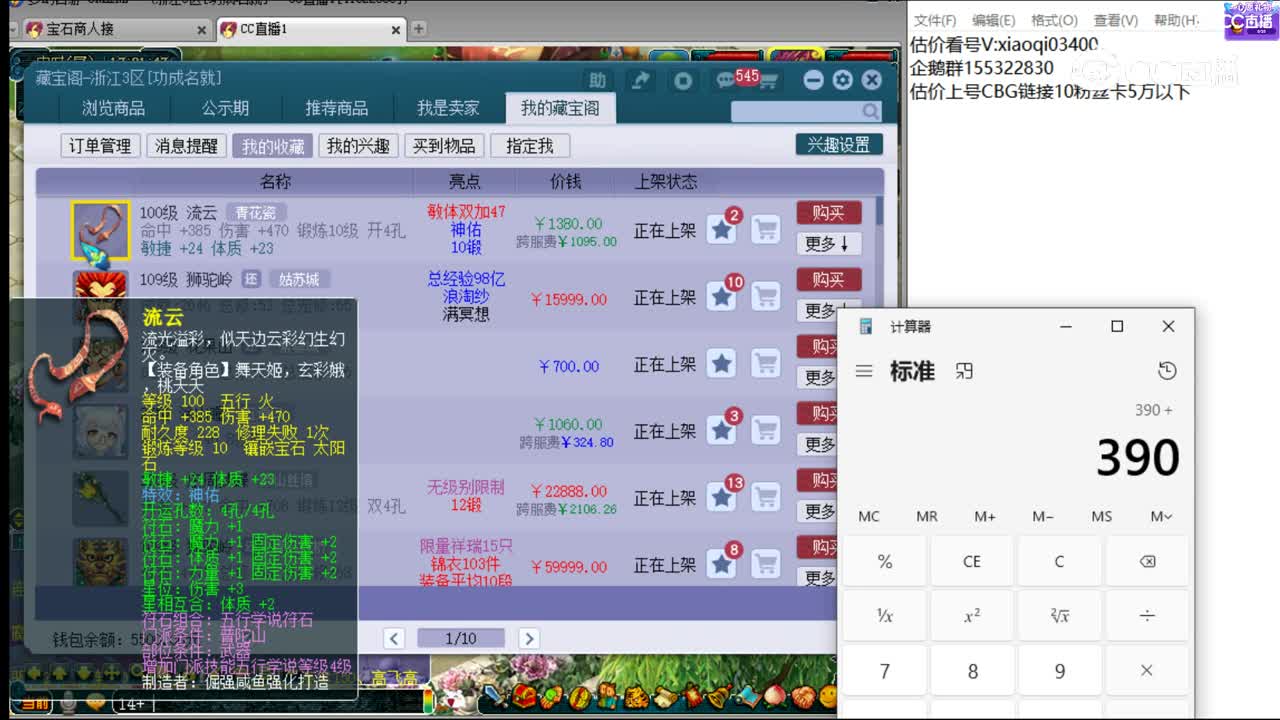Add ¥22888.00 item to shopping cart
Image resolution: width=1280 pixels, height=720 pixels.
click(x=766, y=498)
